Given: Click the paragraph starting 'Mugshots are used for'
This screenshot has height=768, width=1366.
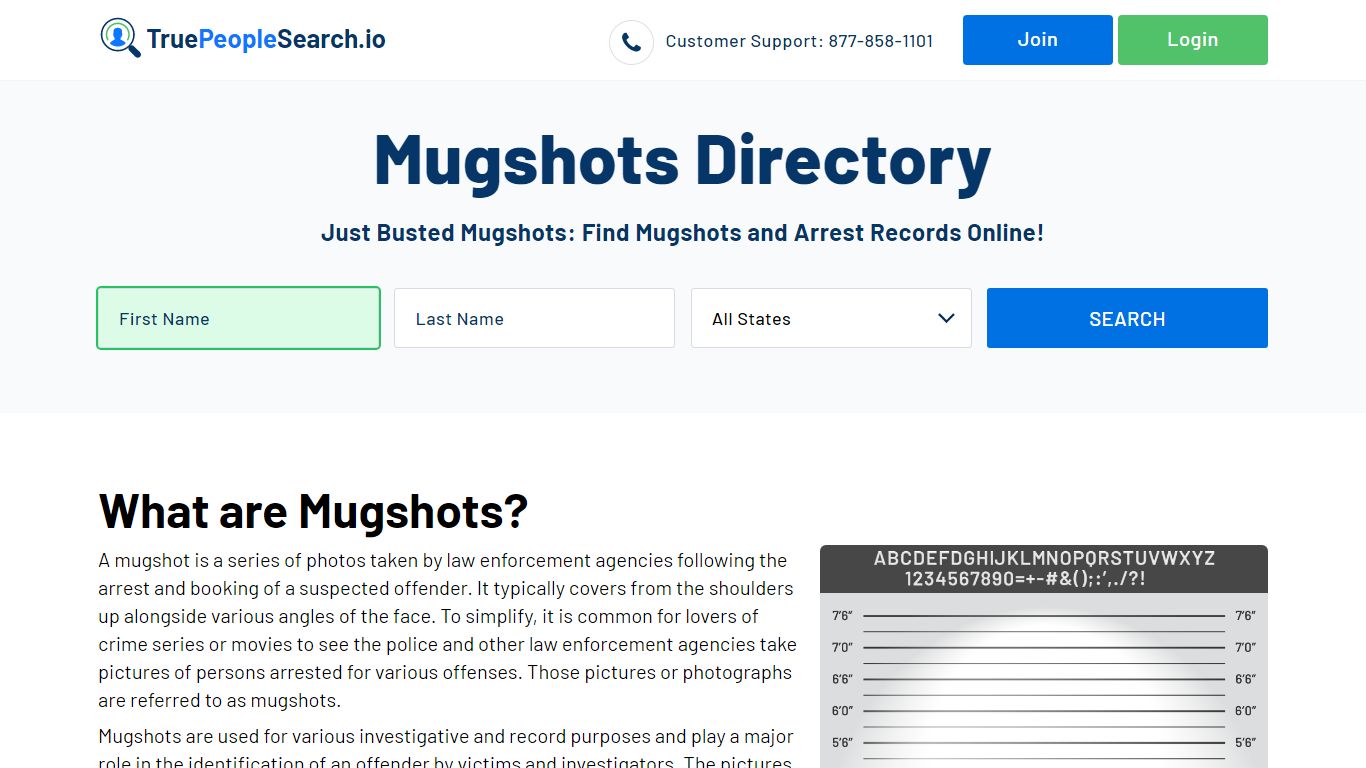Looking at the screenshot, I should pyautogui.click(x=446, y=748).
